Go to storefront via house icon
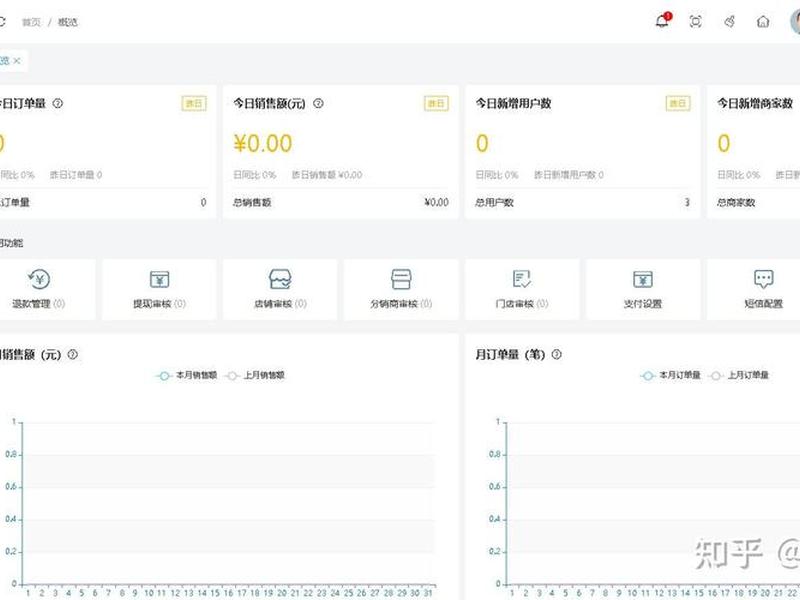The image size is (800, 600). pyautogui.click(x=763, y=21)
